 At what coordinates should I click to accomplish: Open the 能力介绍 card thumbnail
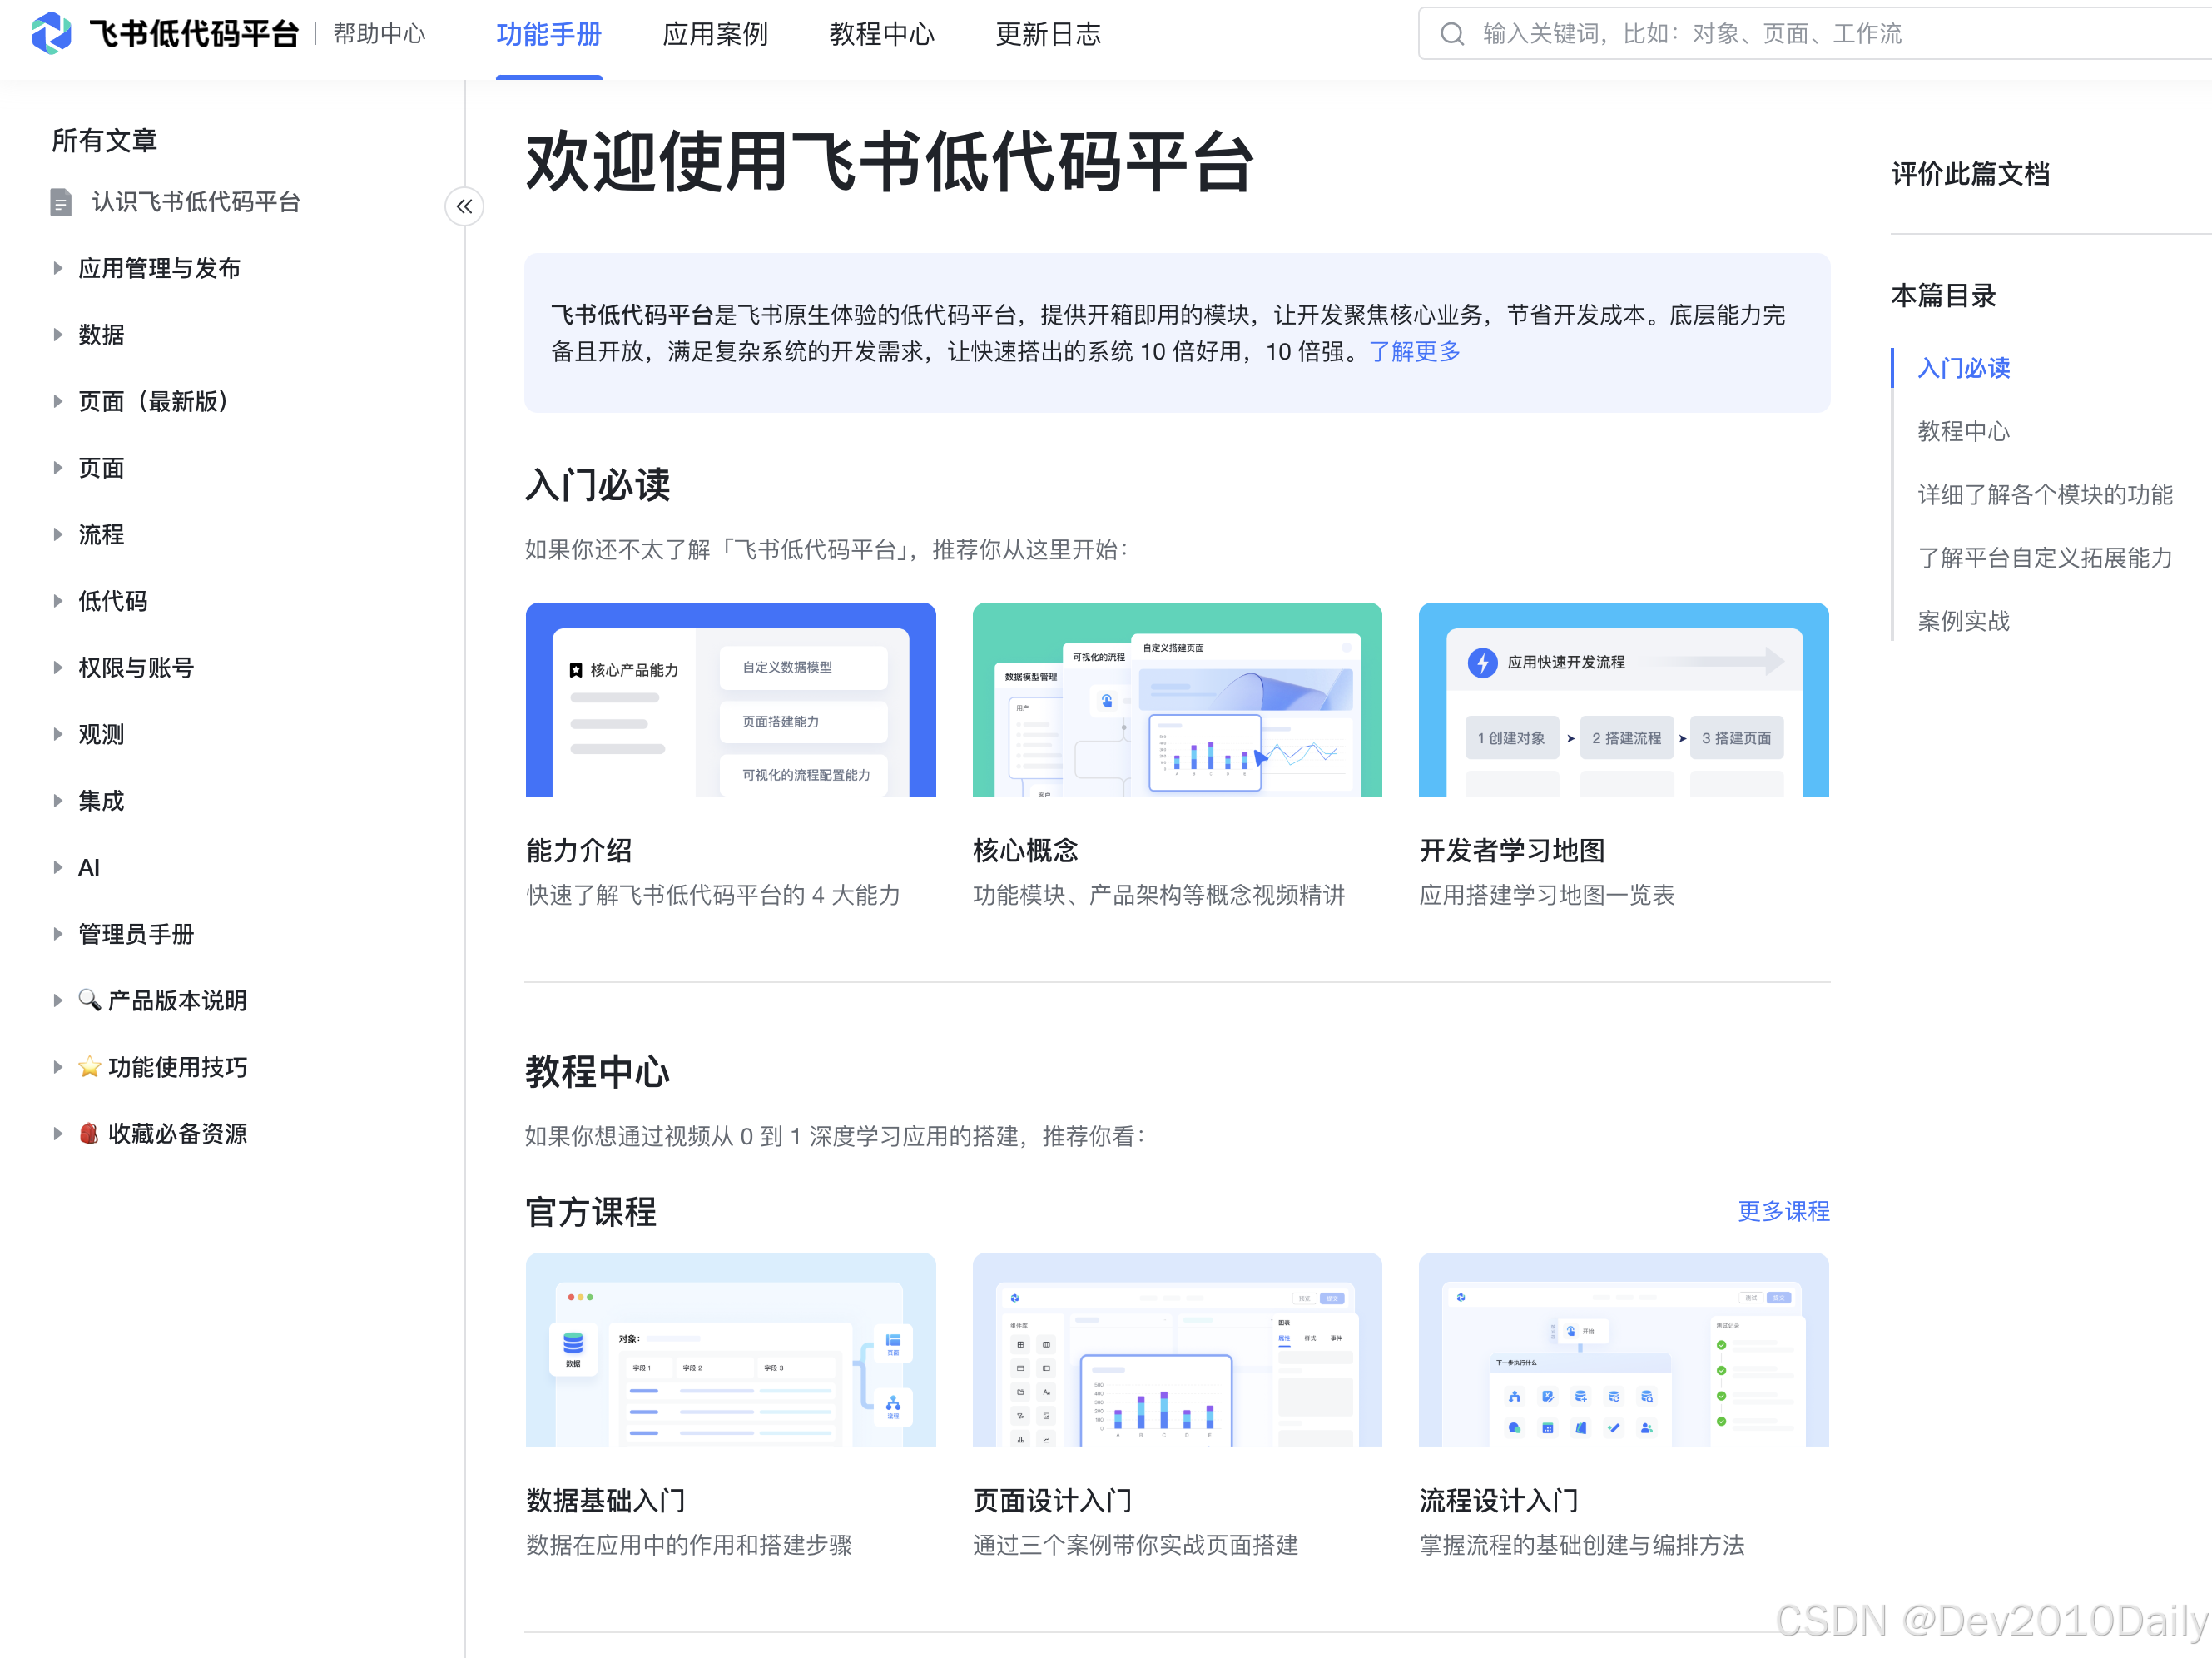pyautogui.click(x=730, y=699)
